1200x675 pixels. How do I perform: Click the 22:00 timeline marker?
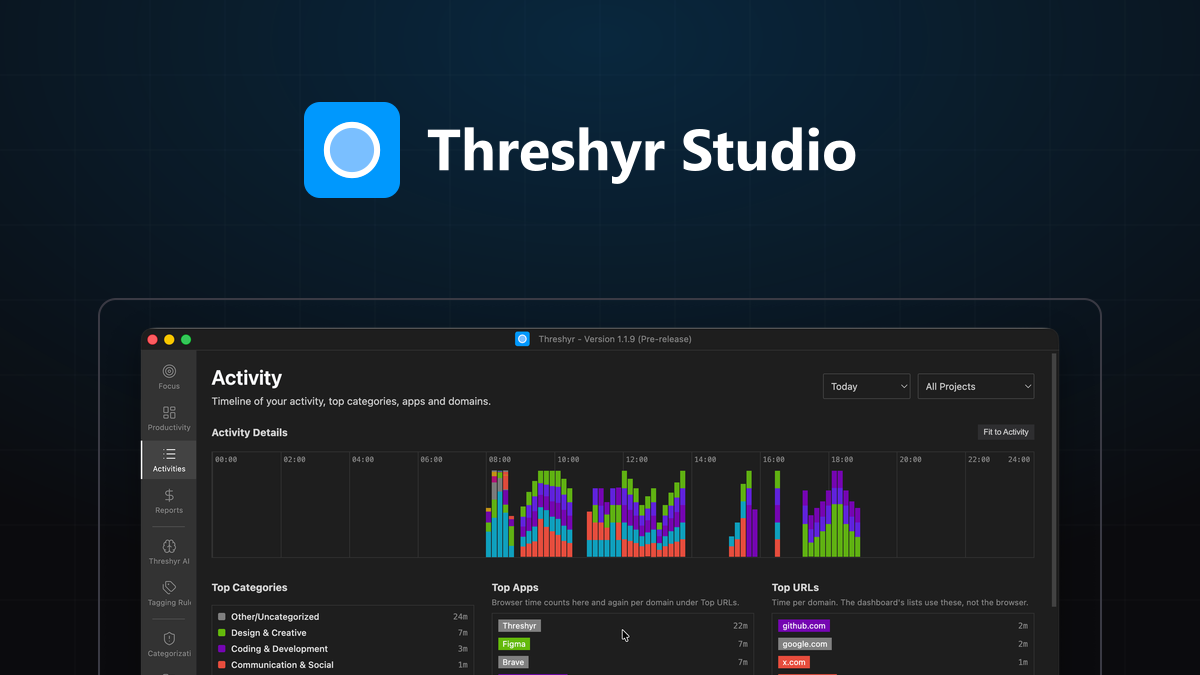pyautogui.click(x=978, y=460)
